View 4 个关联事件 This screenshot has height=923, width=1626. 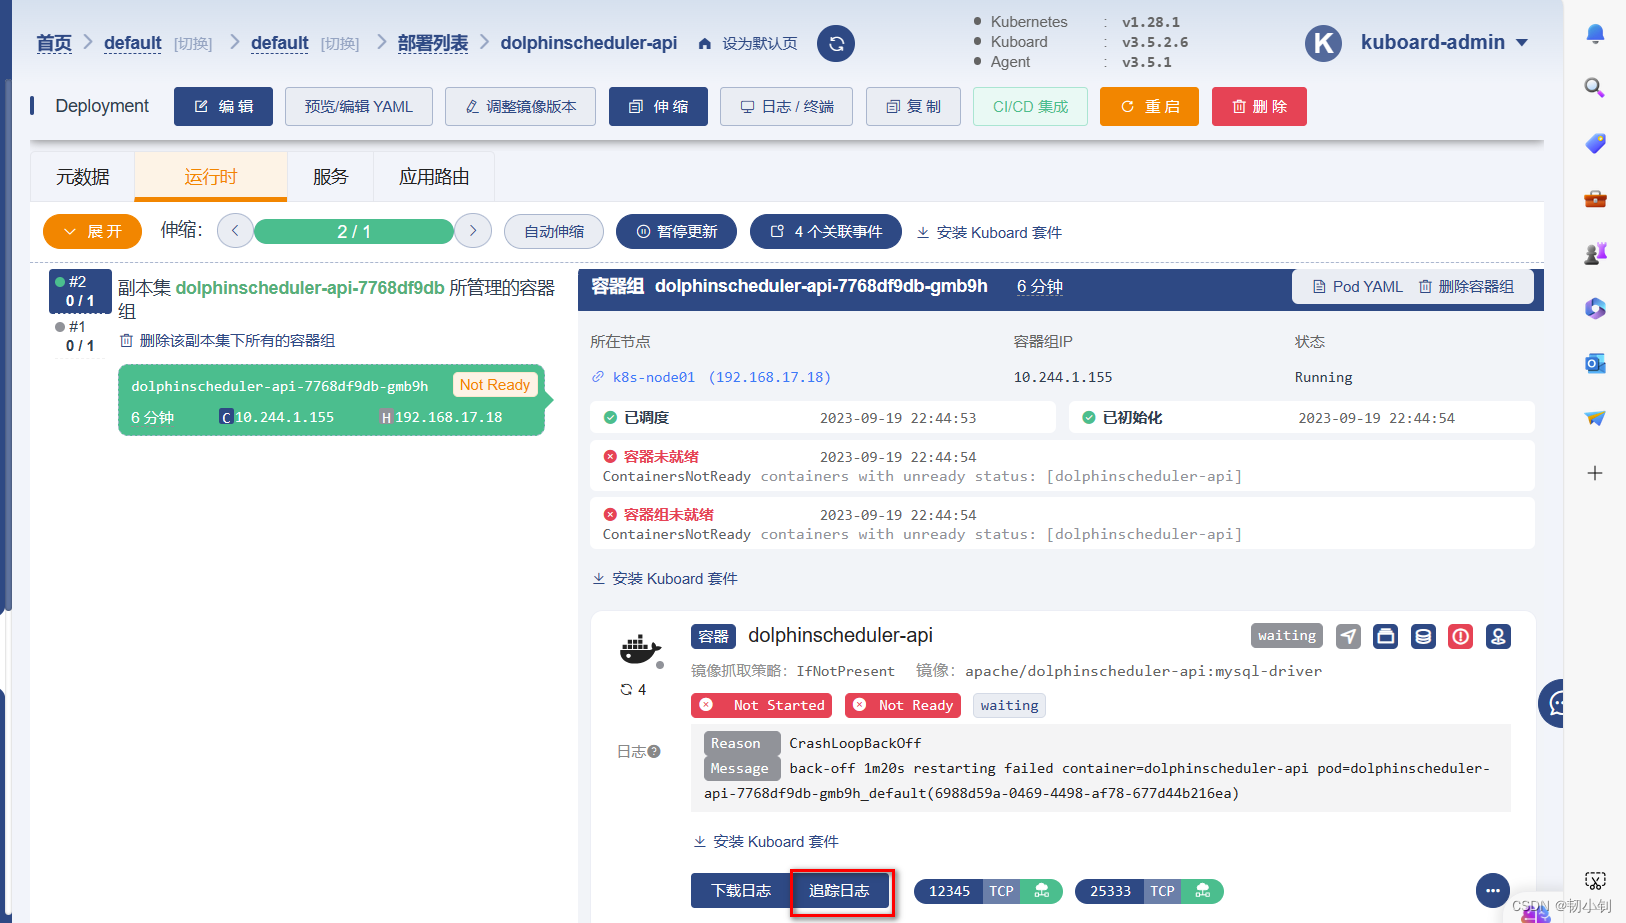click(826, 231)
